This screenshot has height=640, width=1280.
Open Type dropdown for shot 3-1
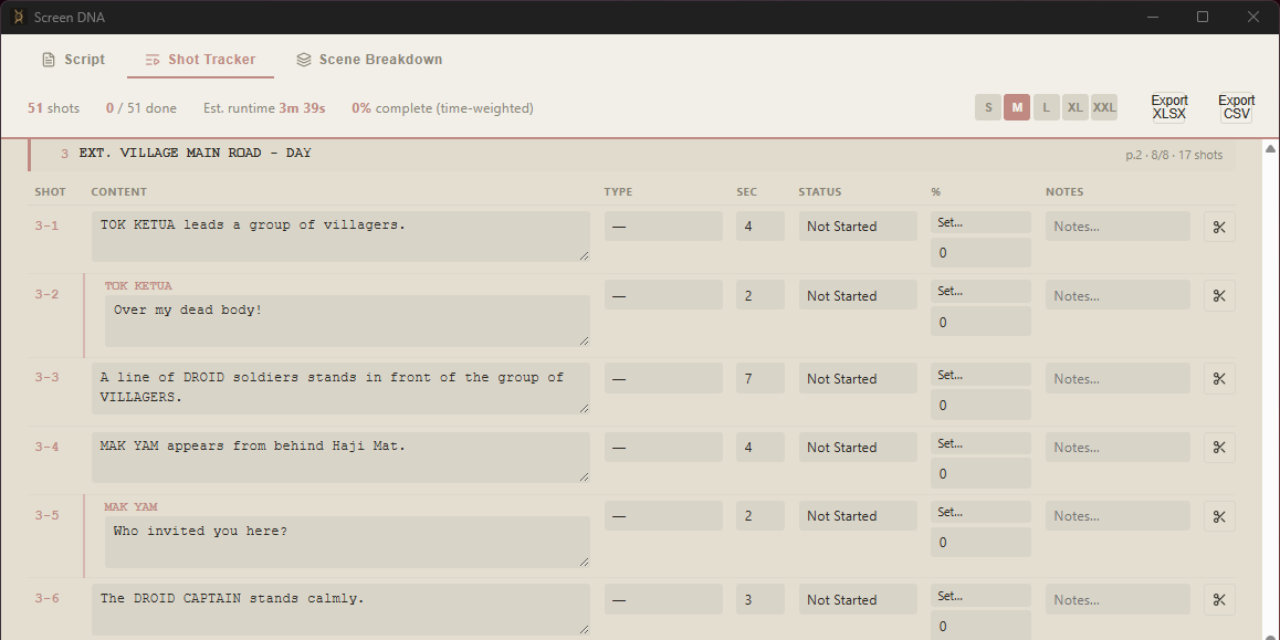pyautogui.click(x=663, y=226)
